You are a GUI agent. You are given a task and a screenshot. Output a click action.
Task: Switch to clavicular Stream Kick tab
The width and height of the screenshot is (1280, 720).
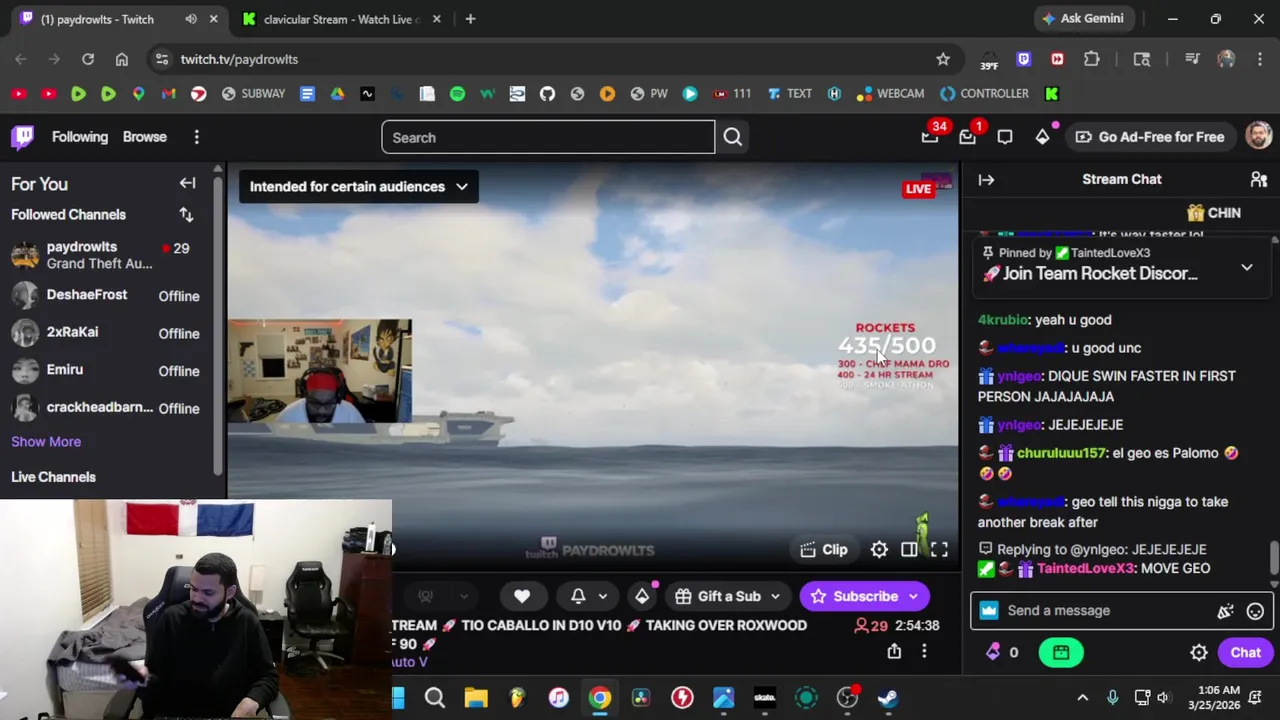tap(341, 19)
